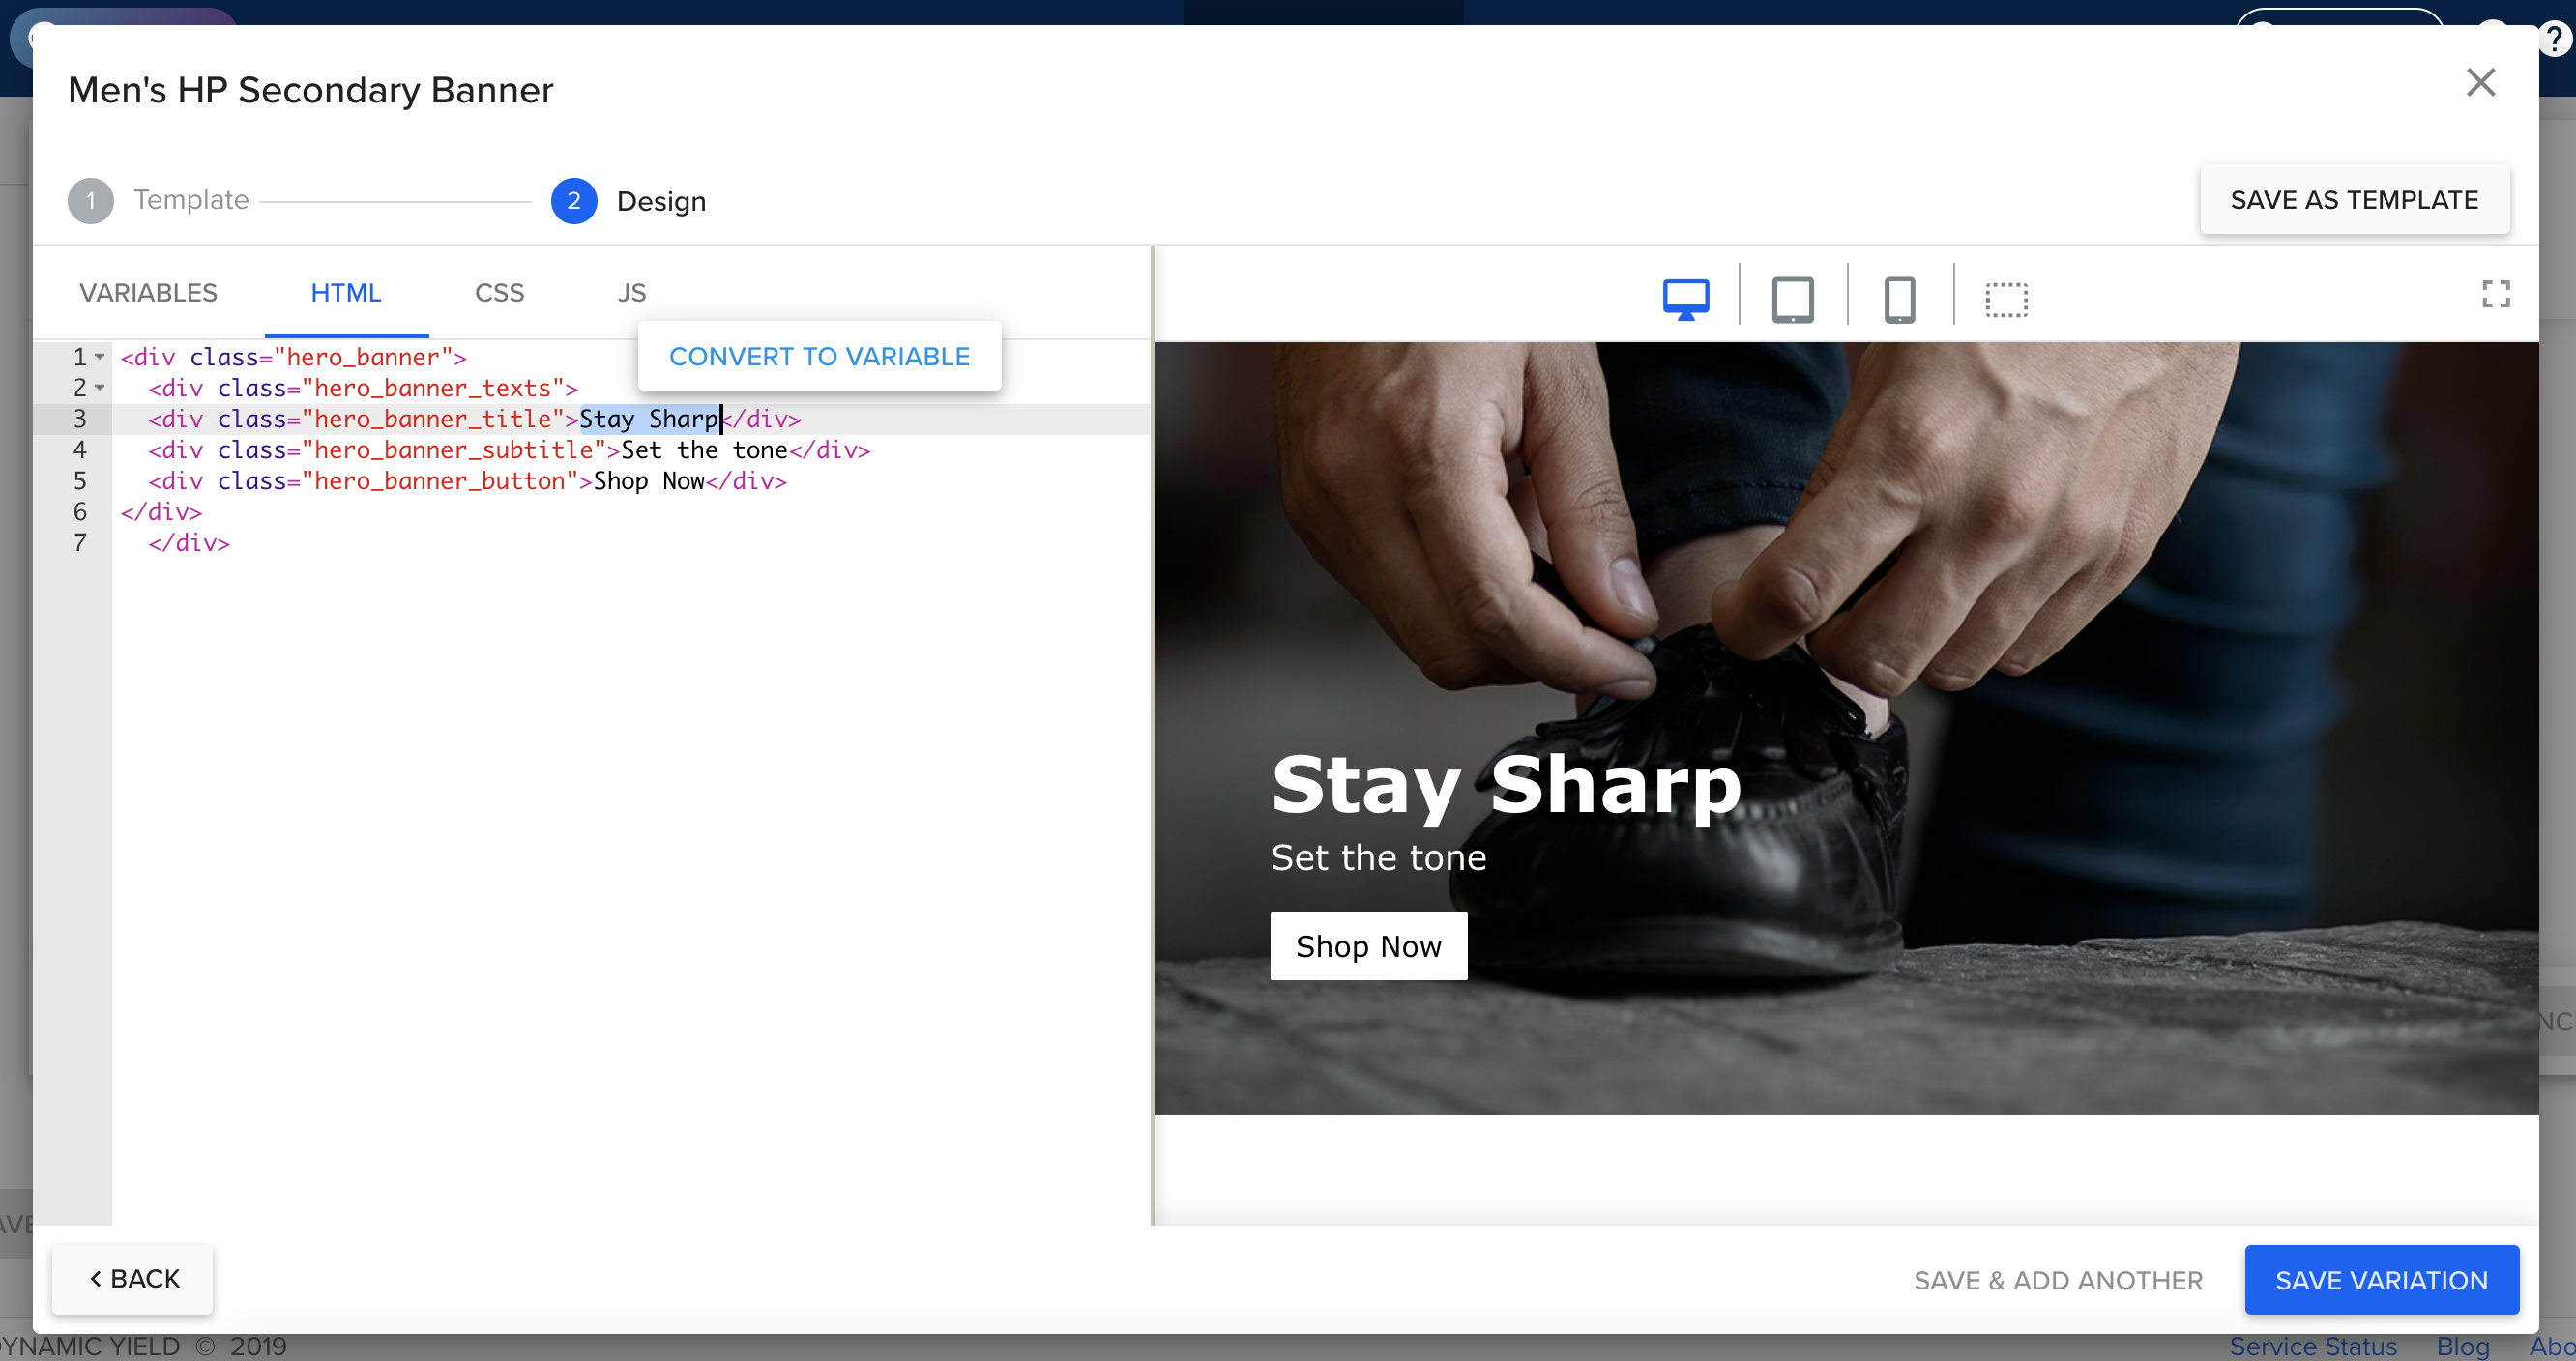Image resolution: width=2576 pixels, height=1361 pixels.
Task: Select the dashed custom-size preview icon
Action: 2006,299
